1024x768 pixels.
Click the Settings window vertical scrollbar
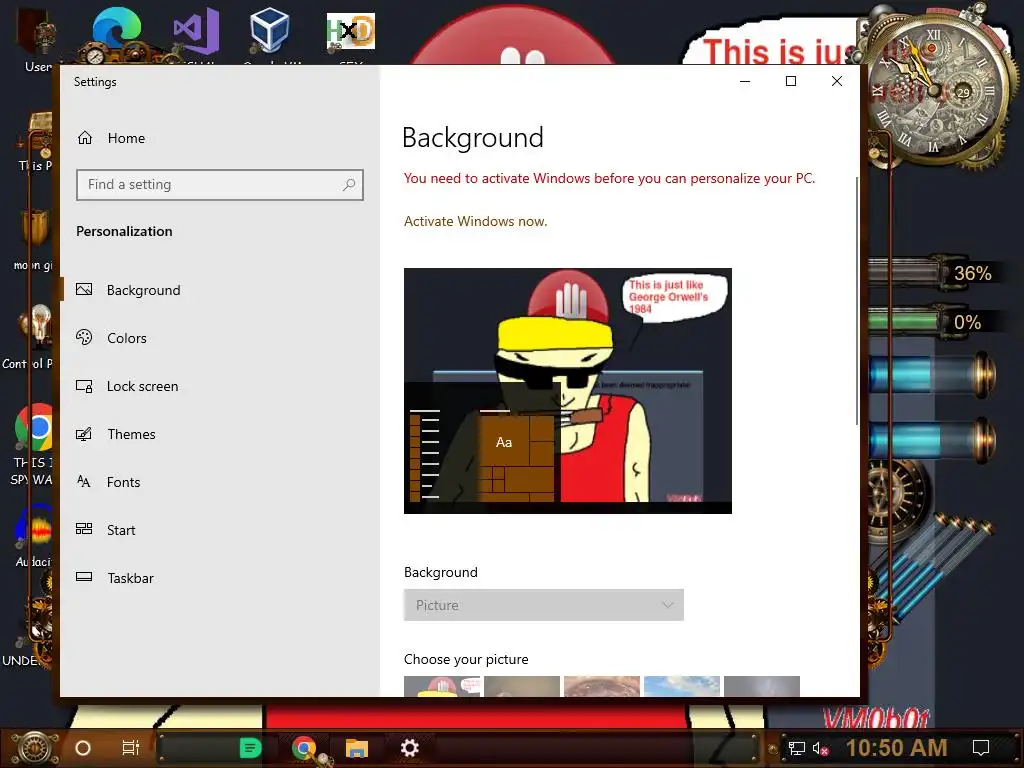856,300
